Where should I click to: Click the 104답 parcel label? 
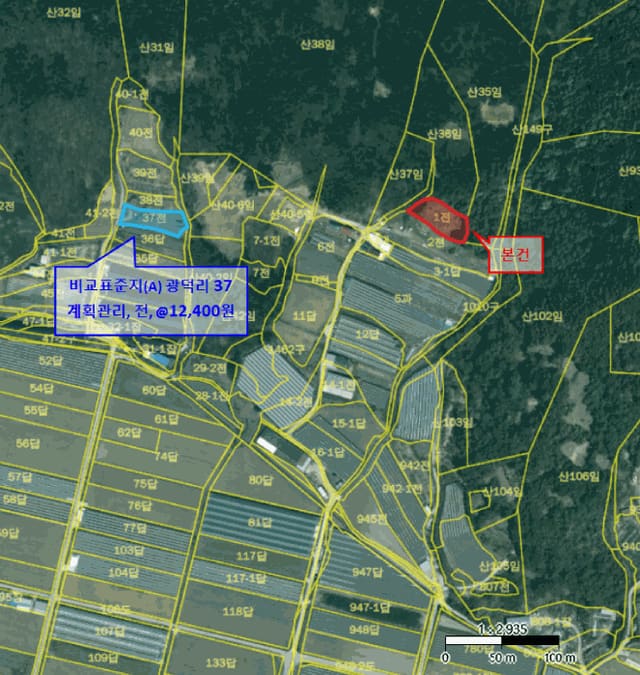123,573
